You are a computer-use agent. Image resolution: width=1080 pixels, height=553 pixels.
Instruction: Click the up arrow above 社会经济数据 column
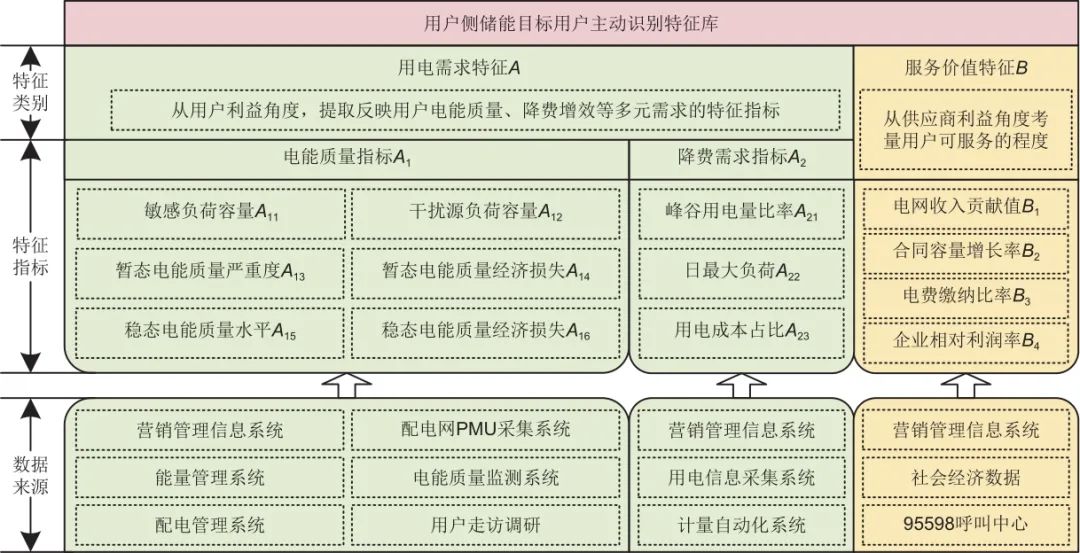point(965,385)
